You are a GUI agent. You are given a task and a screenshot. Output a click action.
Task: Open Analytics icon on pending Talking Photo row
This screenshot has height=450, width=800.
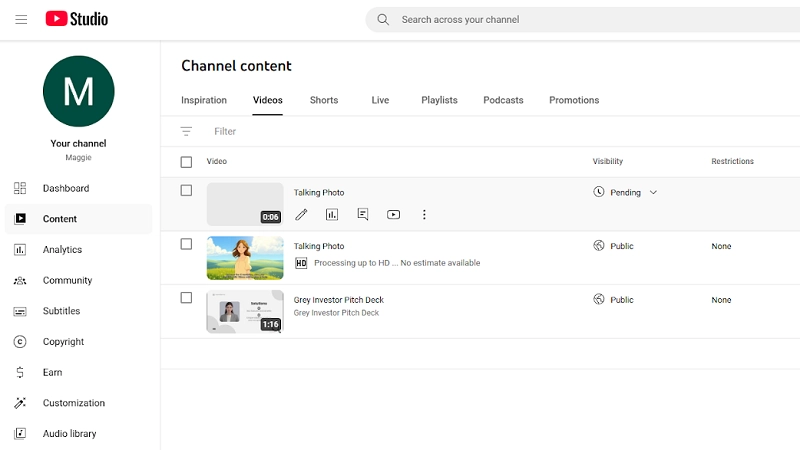[332, 214]
